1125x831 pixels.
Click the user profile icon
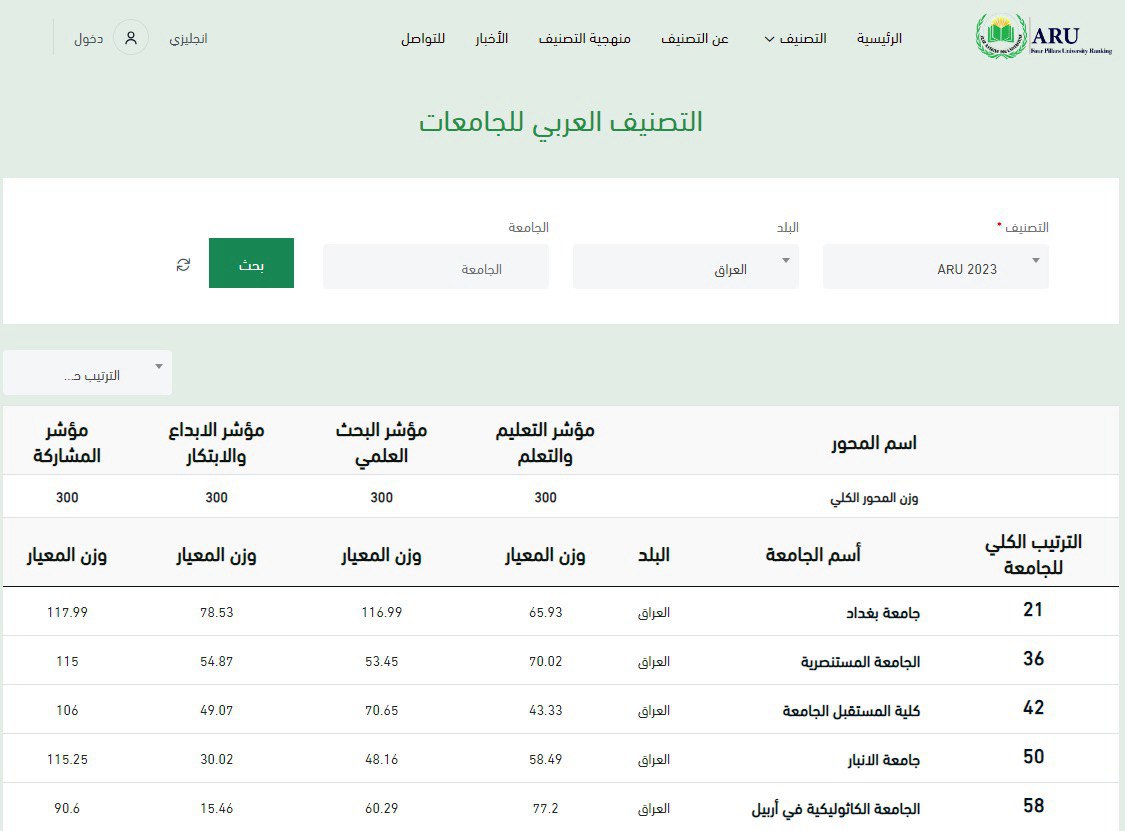click(131, 38)
